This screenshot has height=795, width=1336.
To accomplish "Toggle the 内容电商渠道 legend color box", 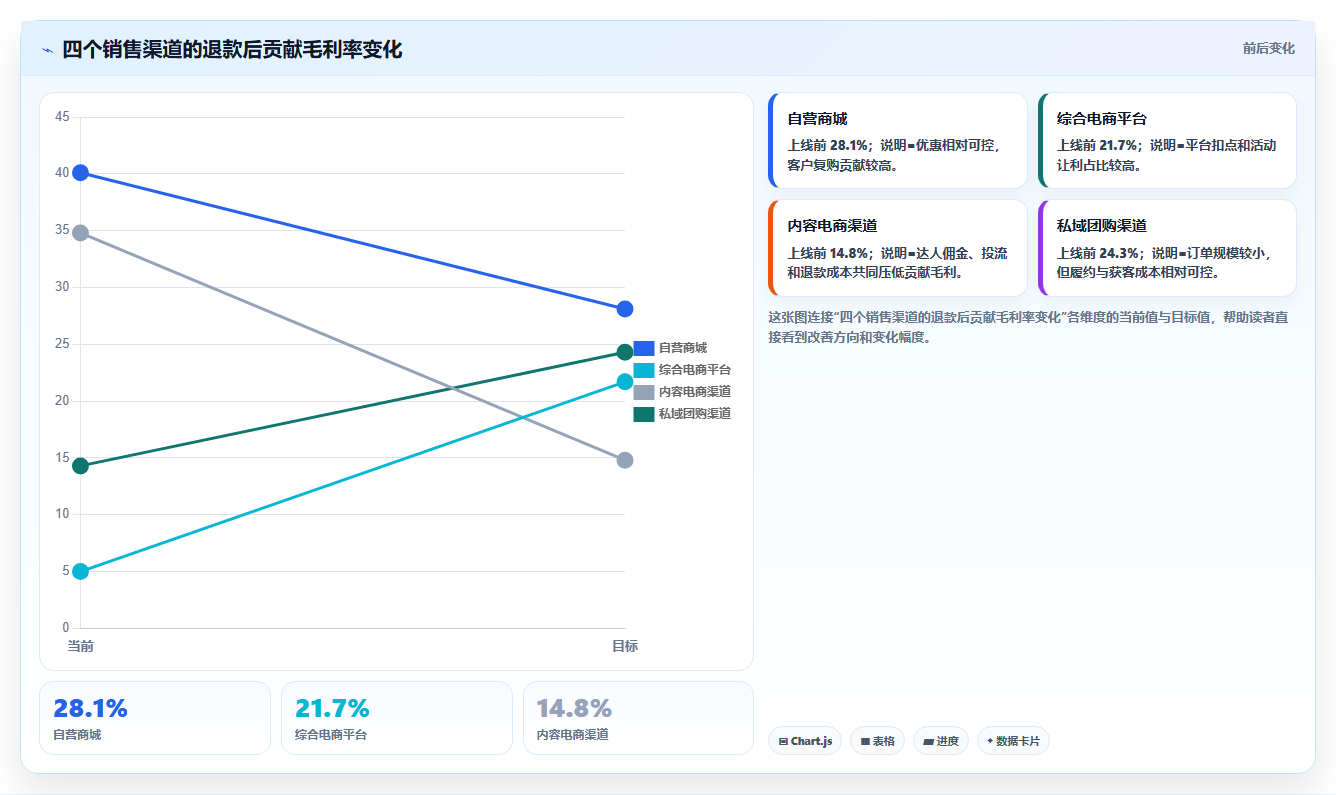I will point(644,392).
